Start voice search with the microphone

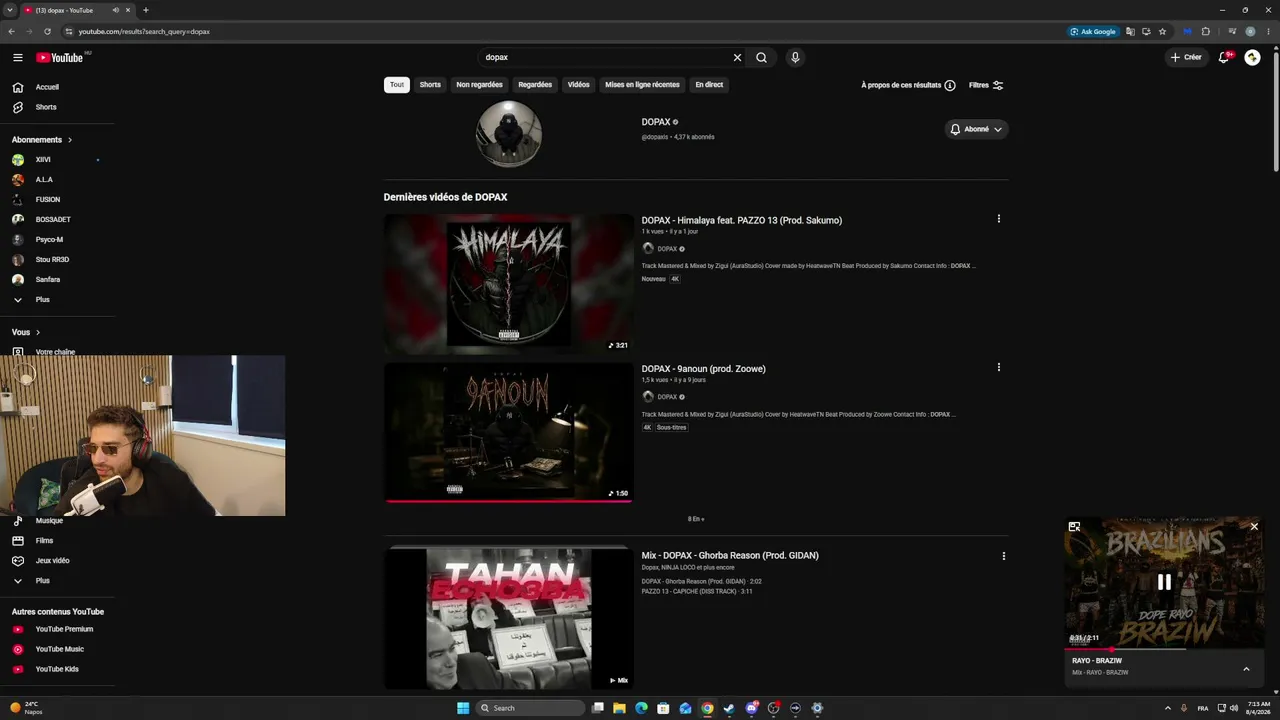pos(795,58)
